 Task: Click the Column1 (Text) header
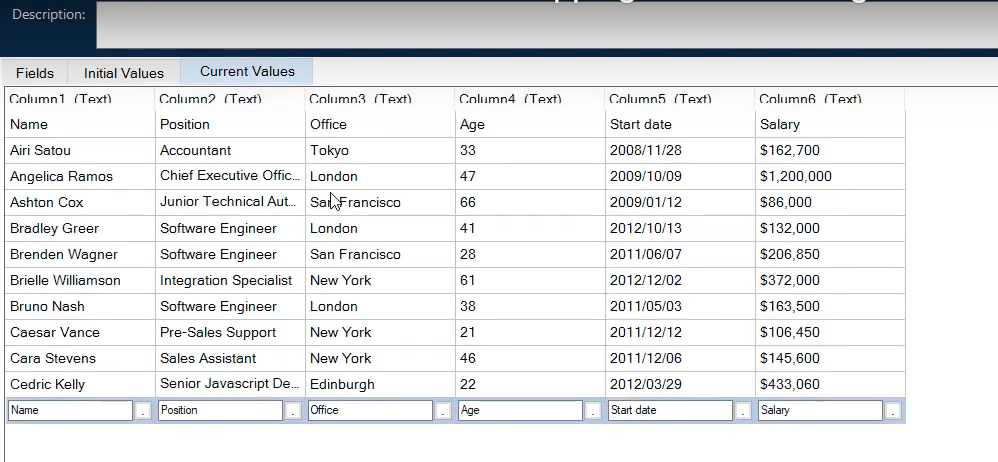(x=80, y=99)
